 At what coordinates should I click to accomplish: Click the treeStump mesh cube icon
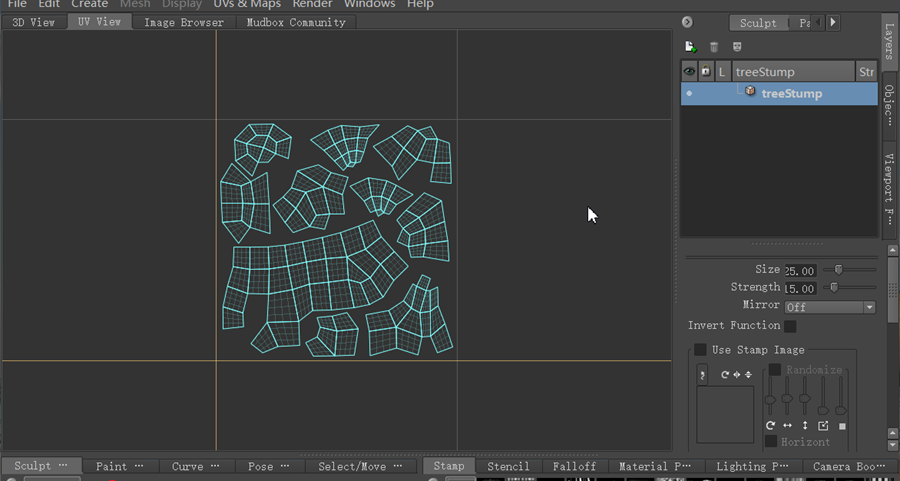tap(750, 91)
